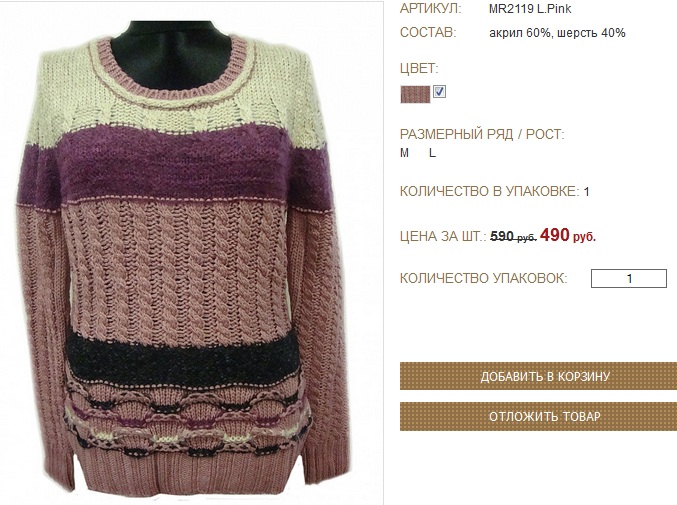
Task: Click the composition text акрил 60%, шерсть 40%
Action: (557, 33)
